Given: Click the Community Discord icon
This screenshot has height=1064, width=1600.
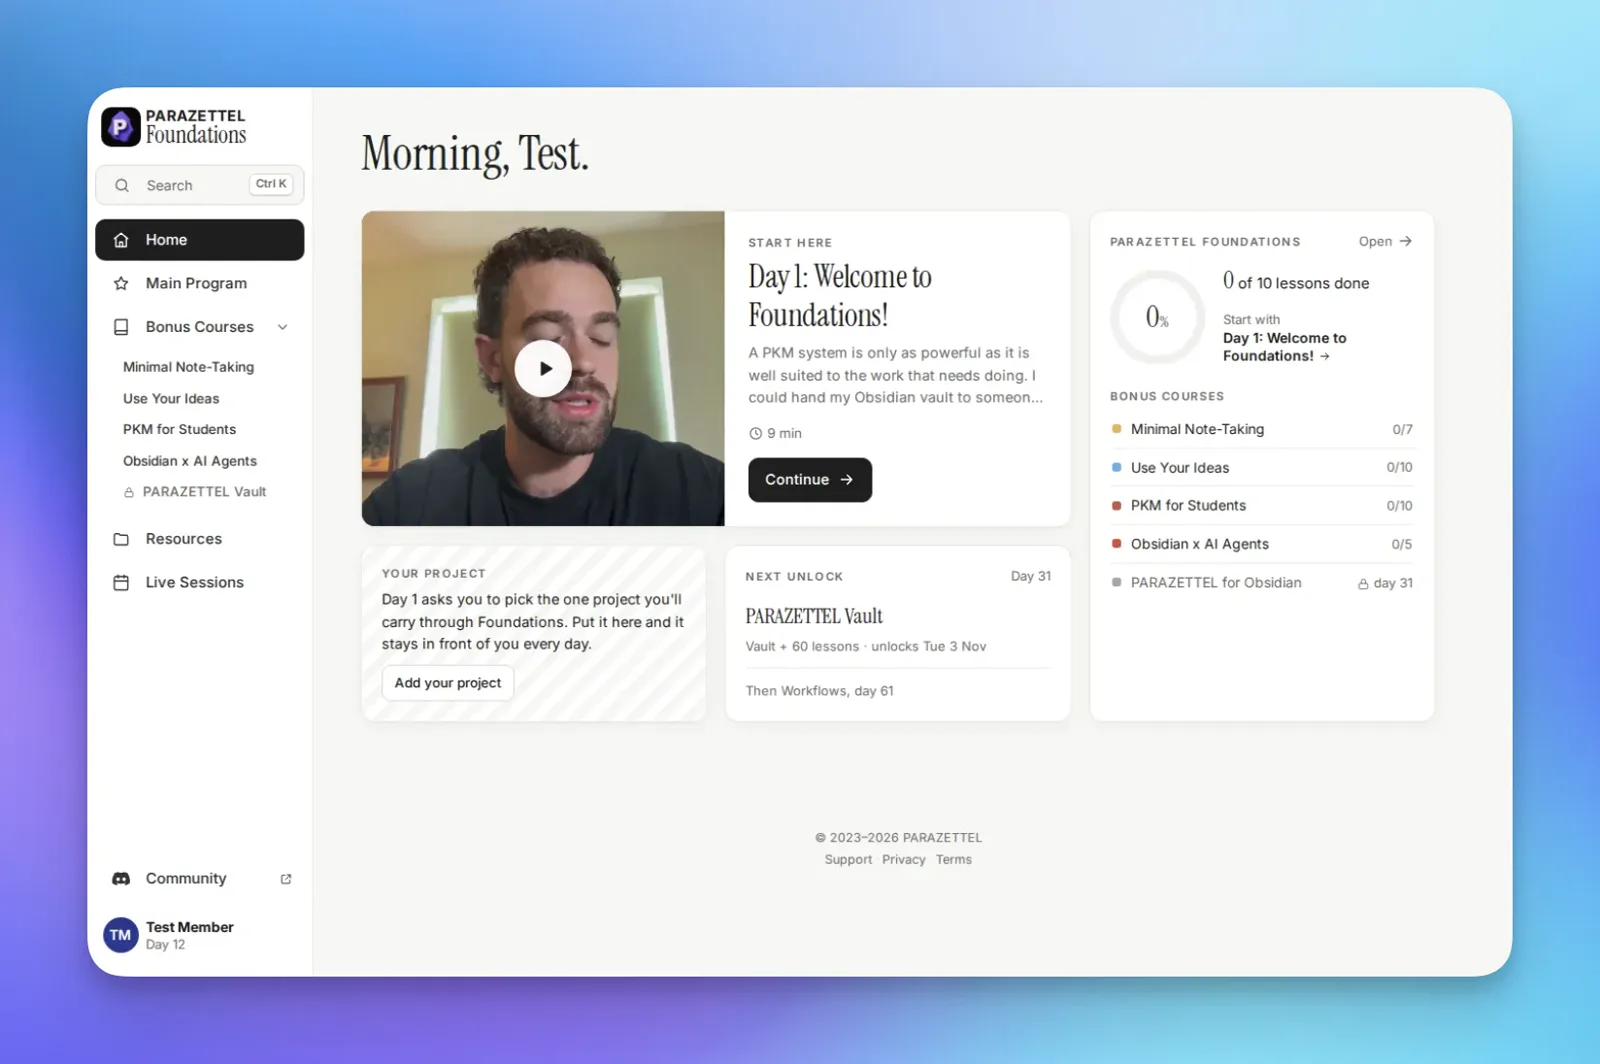Looking at the screenshot, I should (x=121, y=879).
